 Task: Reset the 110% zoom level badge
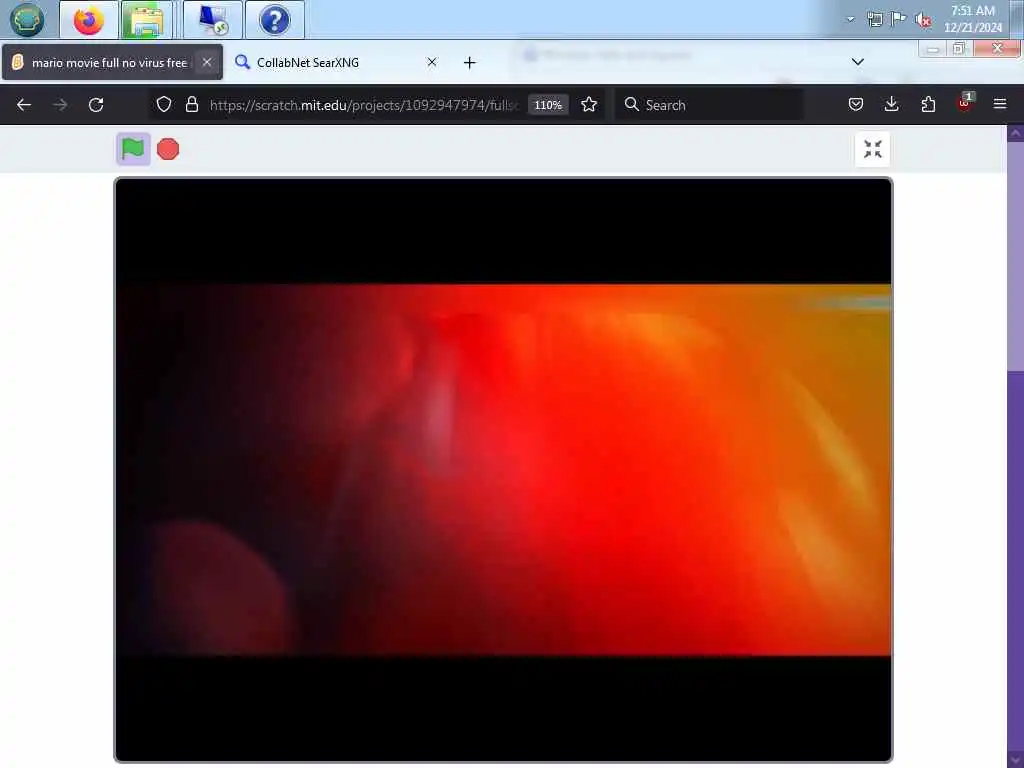[x=548, y=105]
